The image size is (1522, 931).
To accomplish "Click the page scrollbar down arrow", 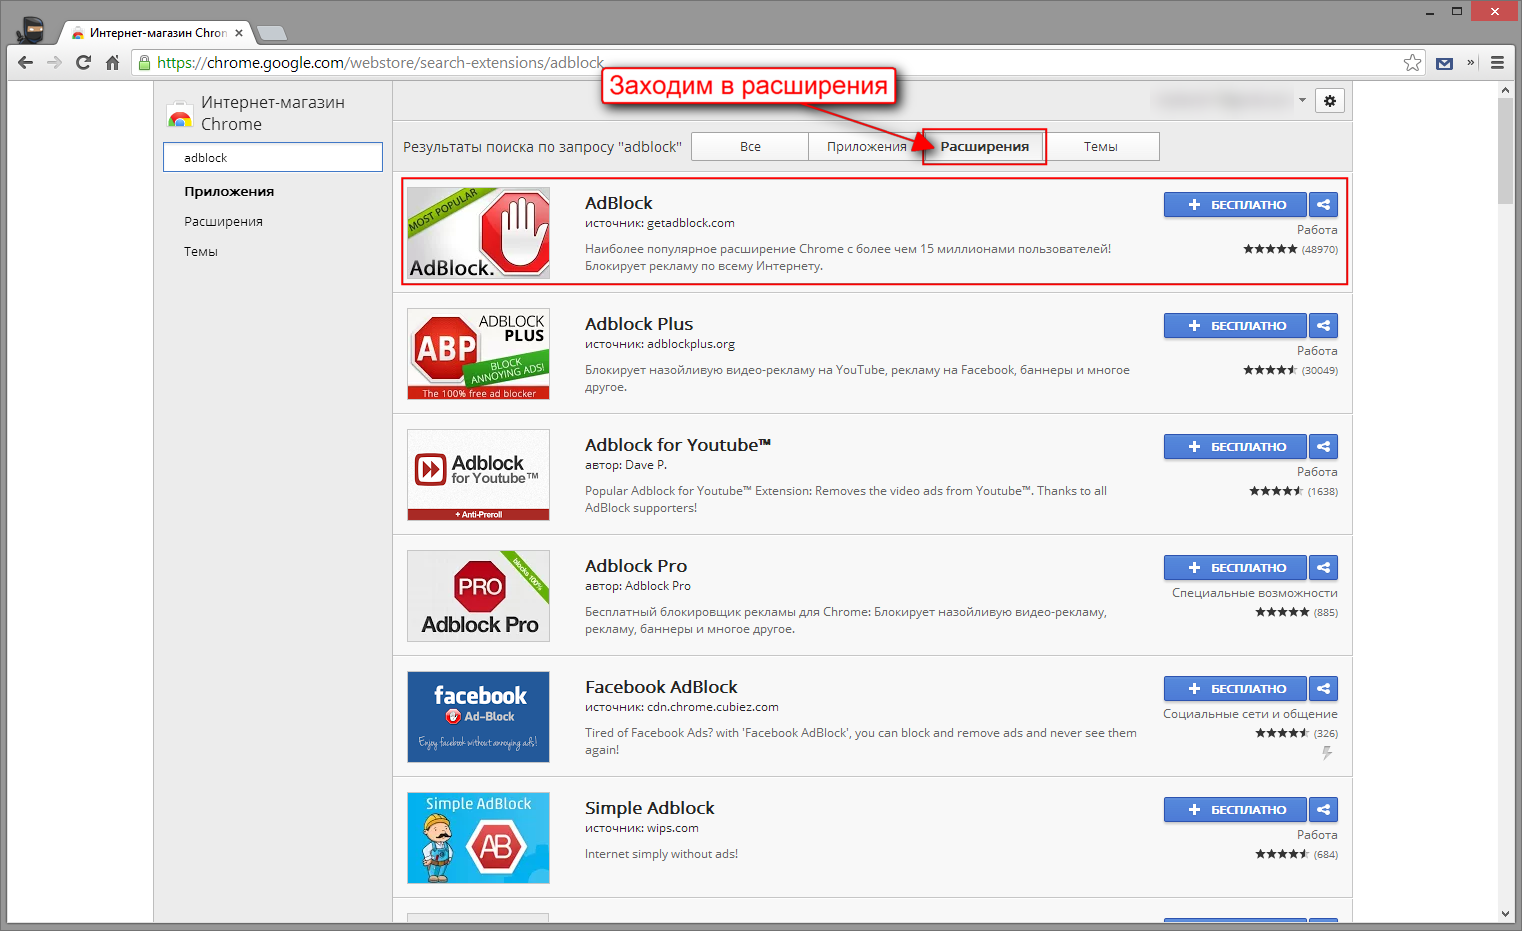I will (1506, 913).
